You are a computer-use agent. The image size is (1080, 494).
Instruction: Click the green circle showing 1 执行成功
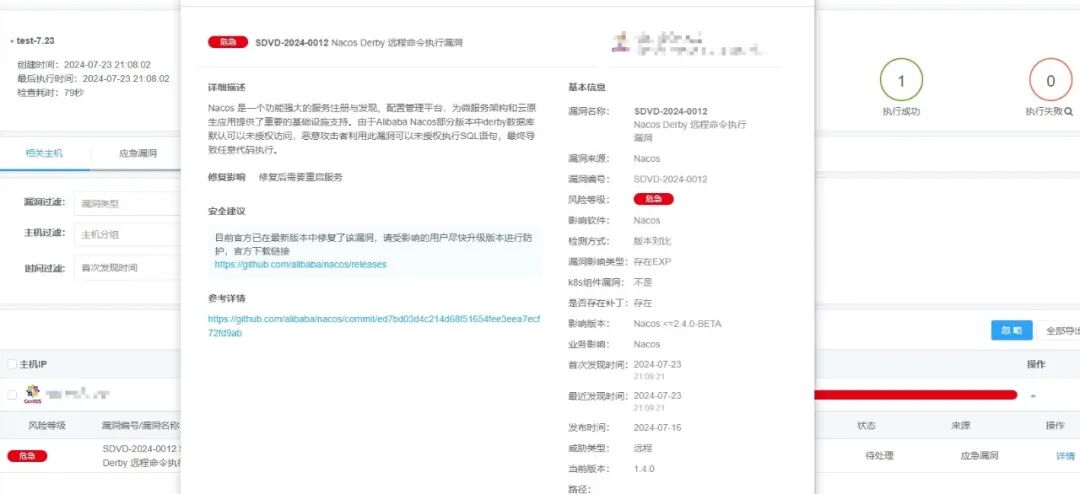[x=901, y=81]
